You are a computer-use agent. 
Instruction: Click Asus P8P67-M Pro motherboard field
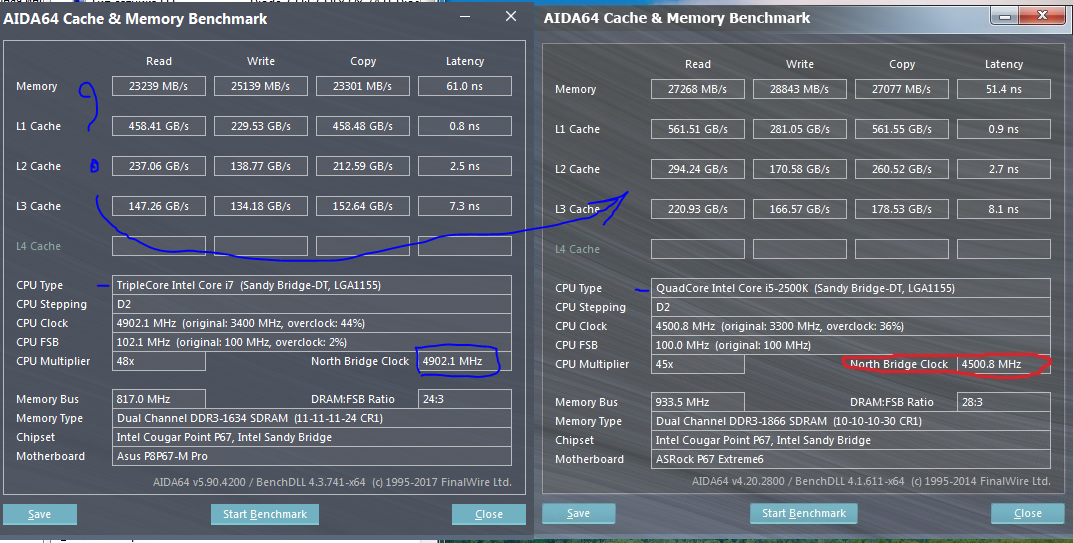(311, 456)
